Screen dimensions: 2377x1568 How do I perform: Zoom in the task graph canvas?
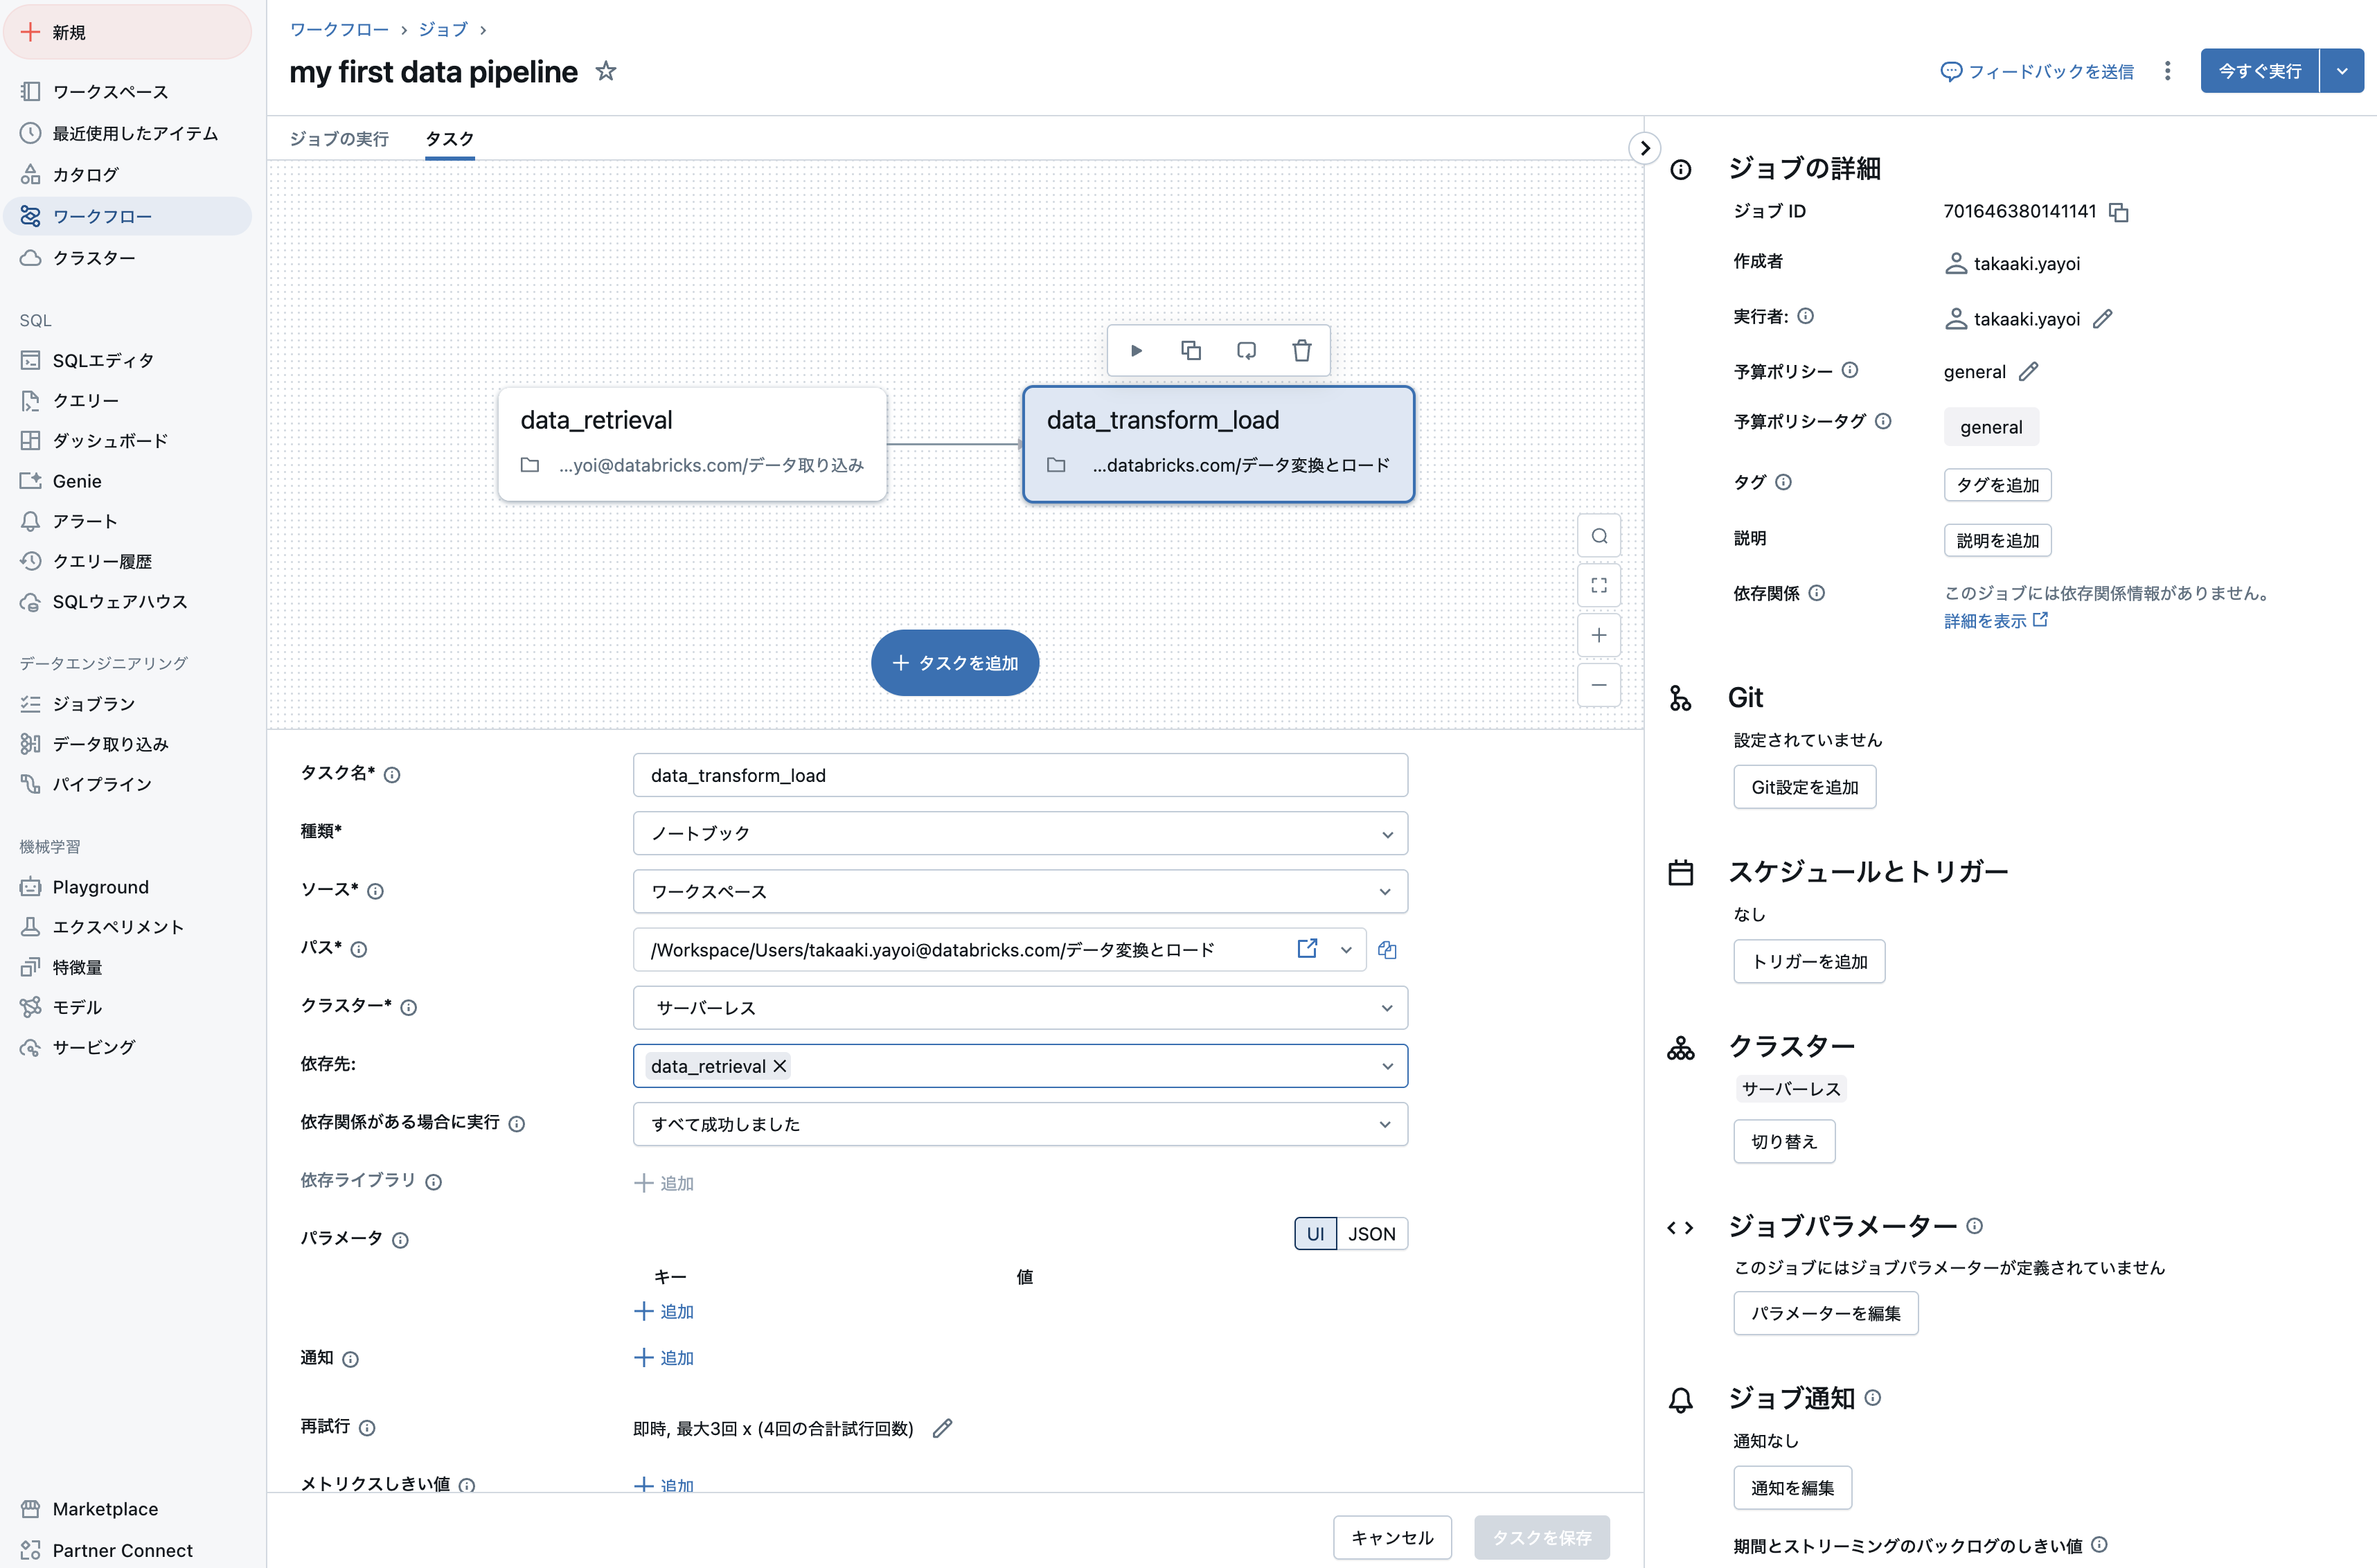click(1598, 635)
